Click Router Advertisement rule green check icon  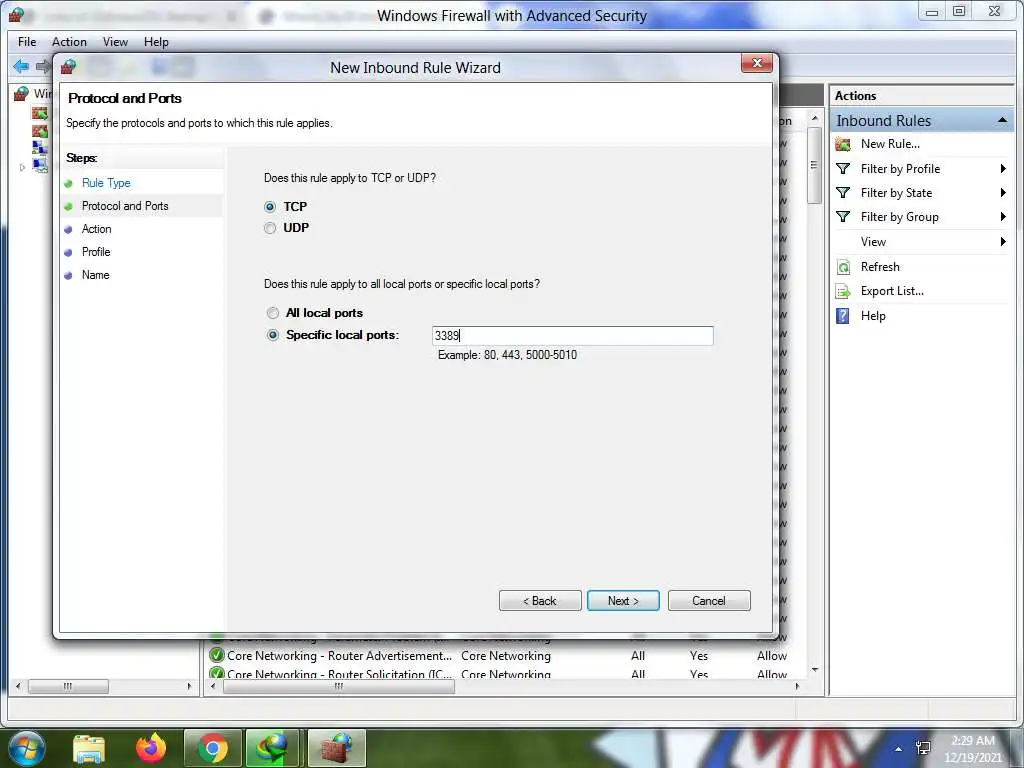coord(216,655)
